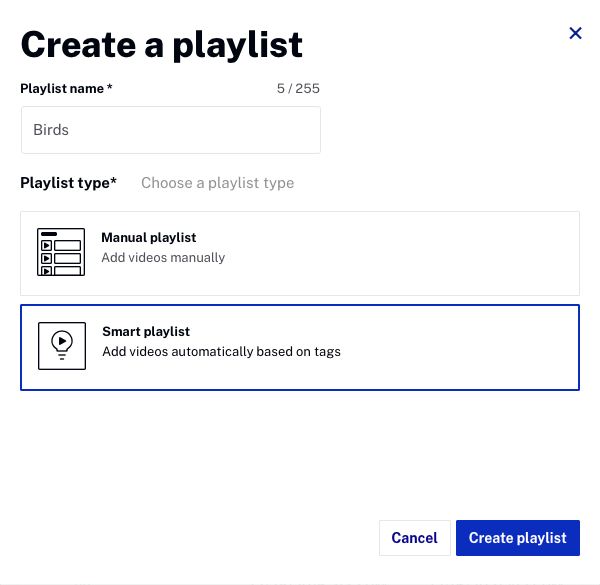Click the Smart playlist lightbulb icon
600x585 pixels.
pyautogui.click(x=62, y=346)
